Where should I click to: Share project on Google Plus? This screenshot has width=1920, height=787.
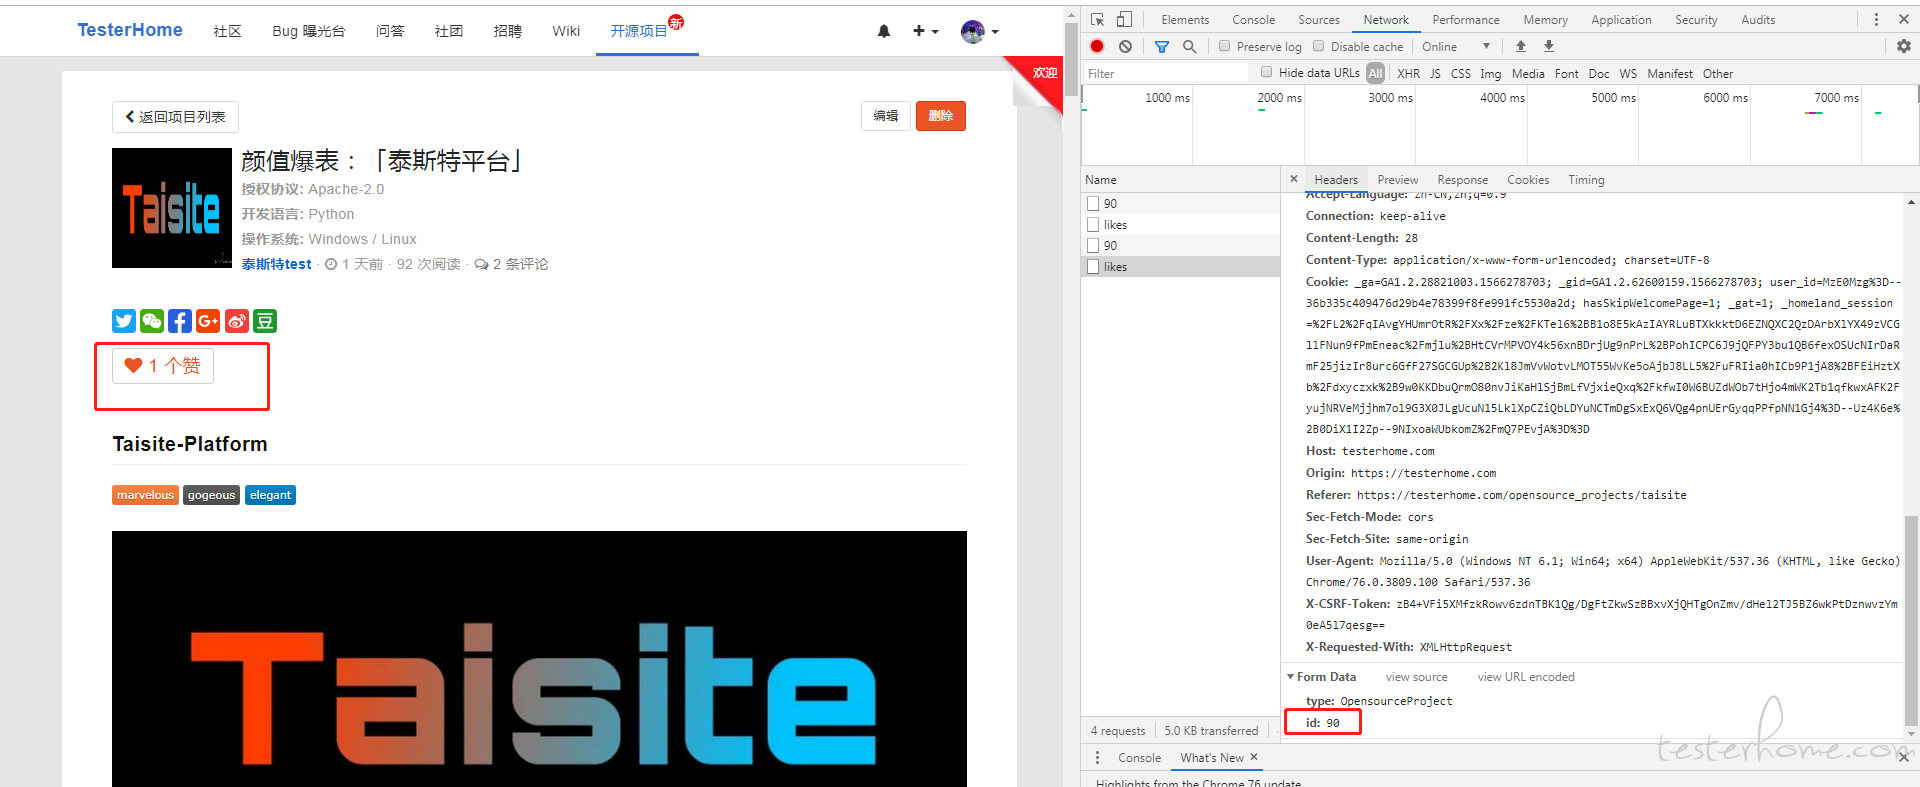click(x=208, y=321)
